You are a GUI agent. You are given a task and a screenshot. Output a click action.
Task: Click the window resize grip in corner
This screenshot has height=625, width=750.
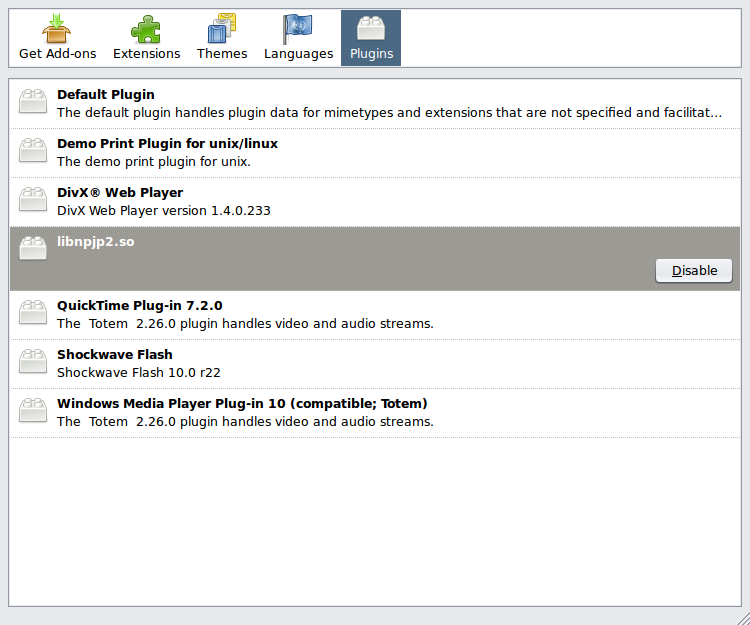742,618
